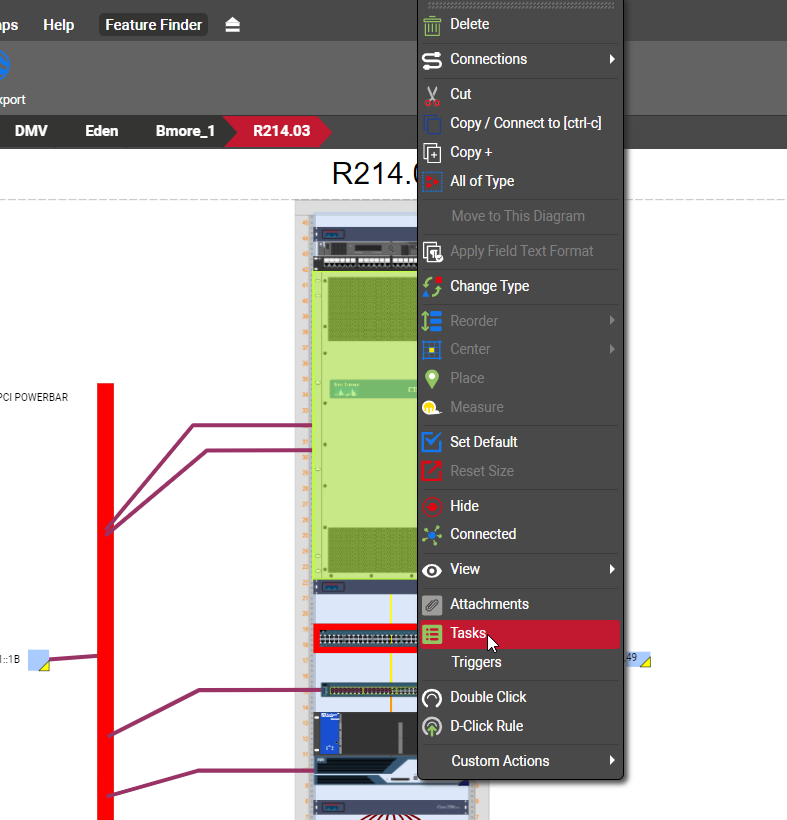Click the Attachments paperclip icon
Viewport: 787px width, 820px height.
click(x=432, y=604)
